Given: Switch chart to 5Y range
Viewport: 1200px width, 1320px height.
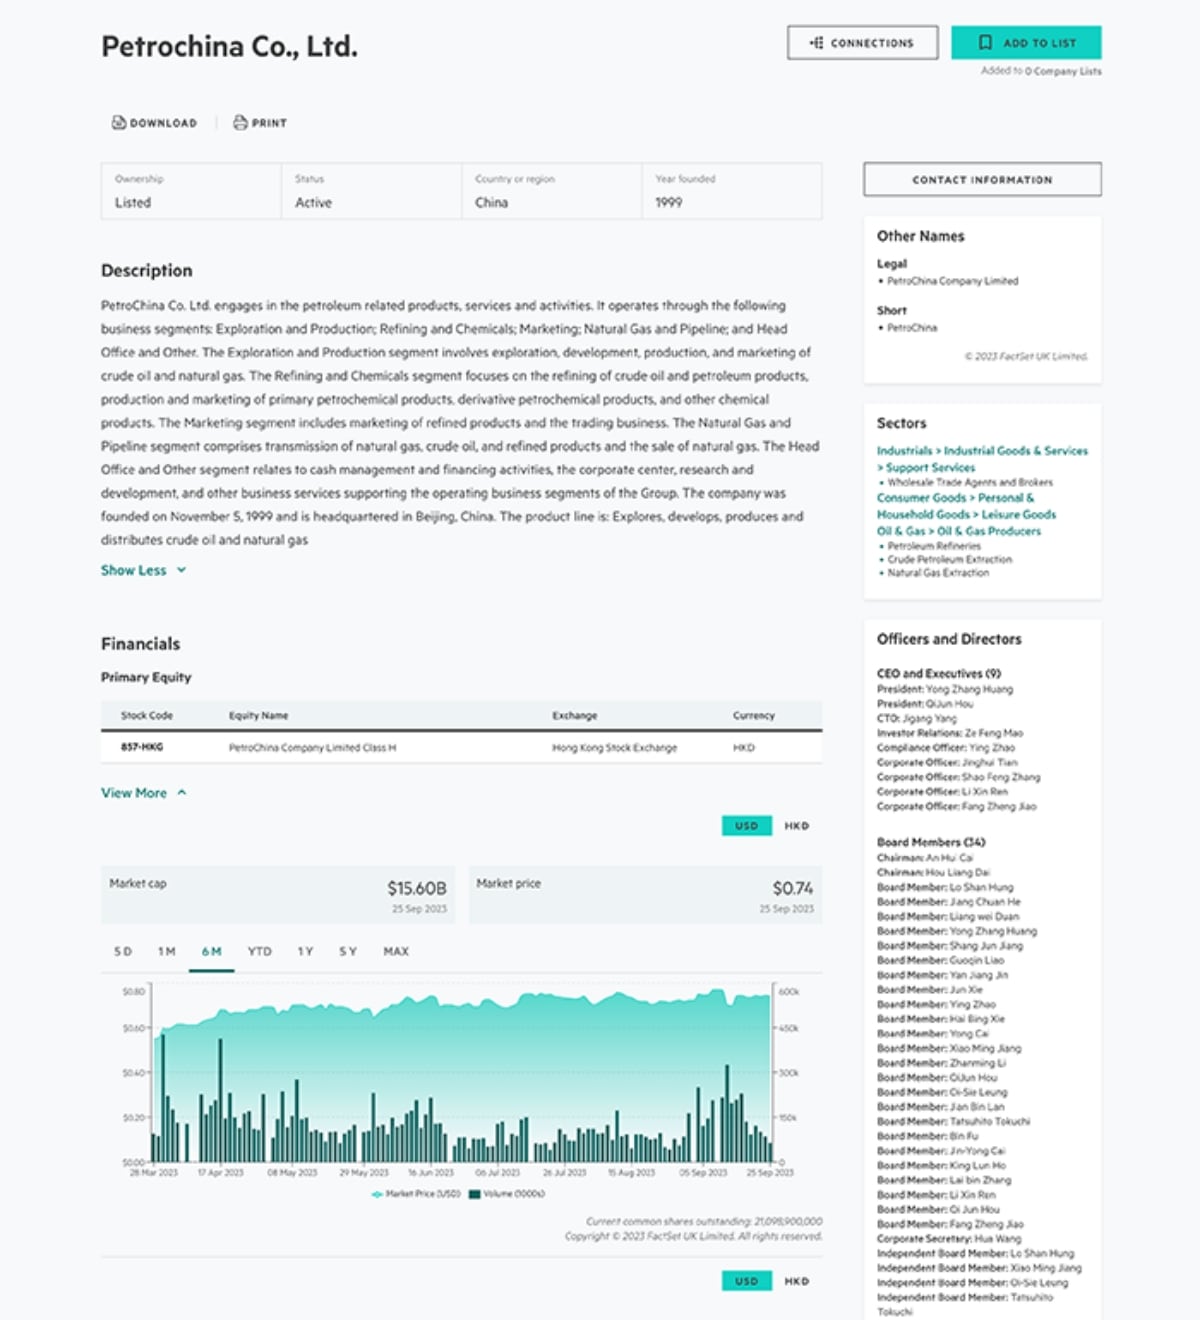Looking at the screenshot, I should tap(348, 952).
